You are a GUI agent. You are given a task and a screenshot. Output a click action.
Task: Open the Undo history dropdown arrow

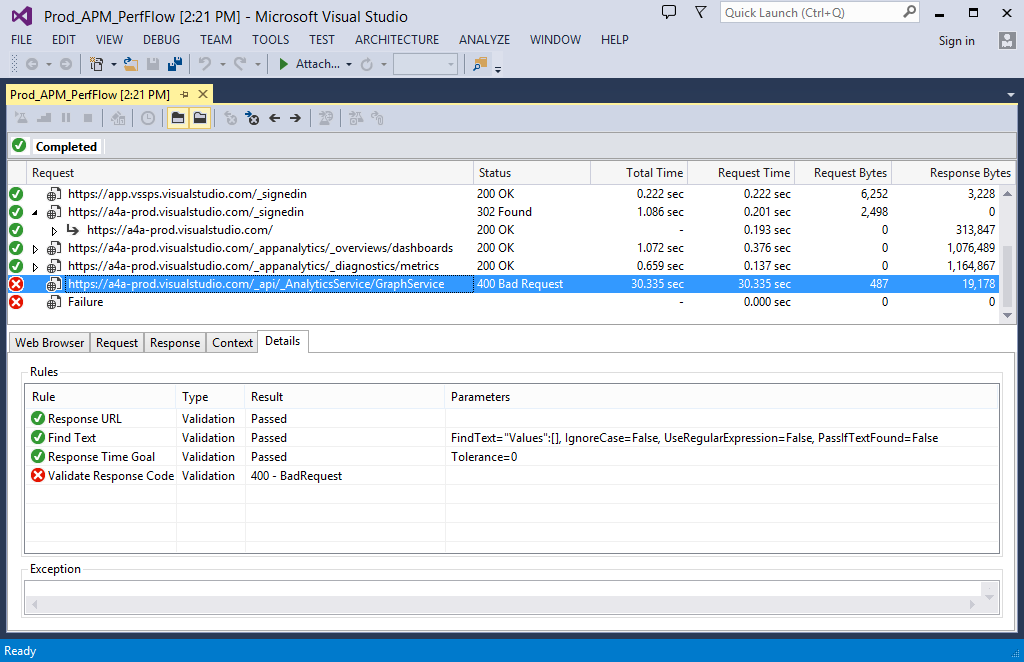(223, 65)
